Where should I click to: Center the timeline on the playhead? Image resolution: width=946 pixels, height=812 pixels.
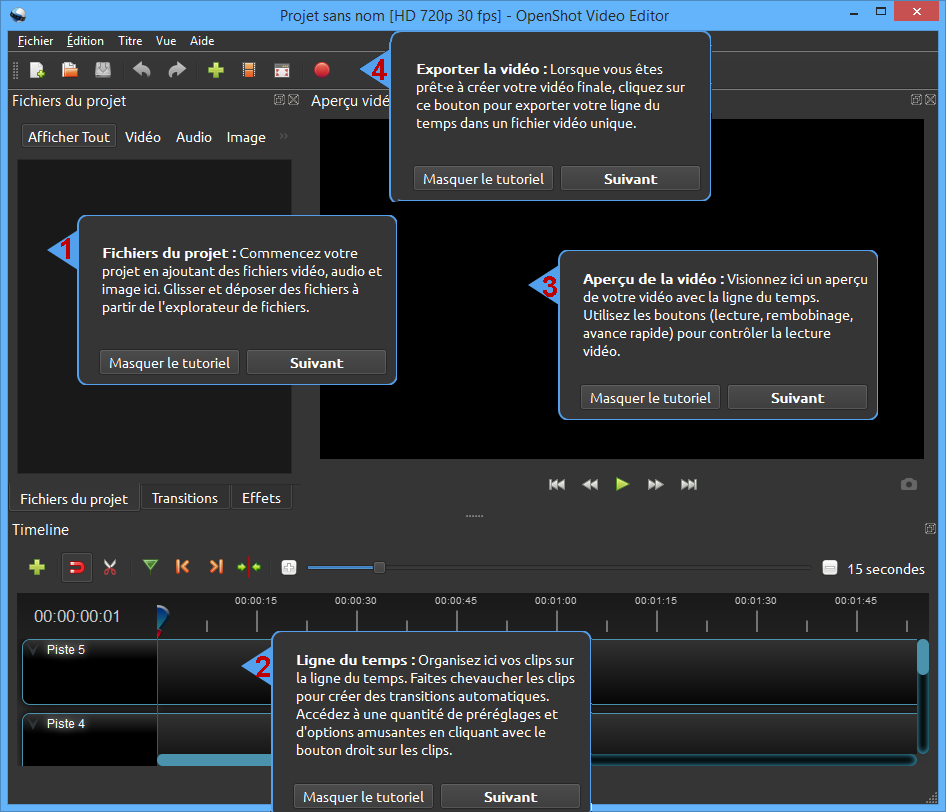coord(249,567)
